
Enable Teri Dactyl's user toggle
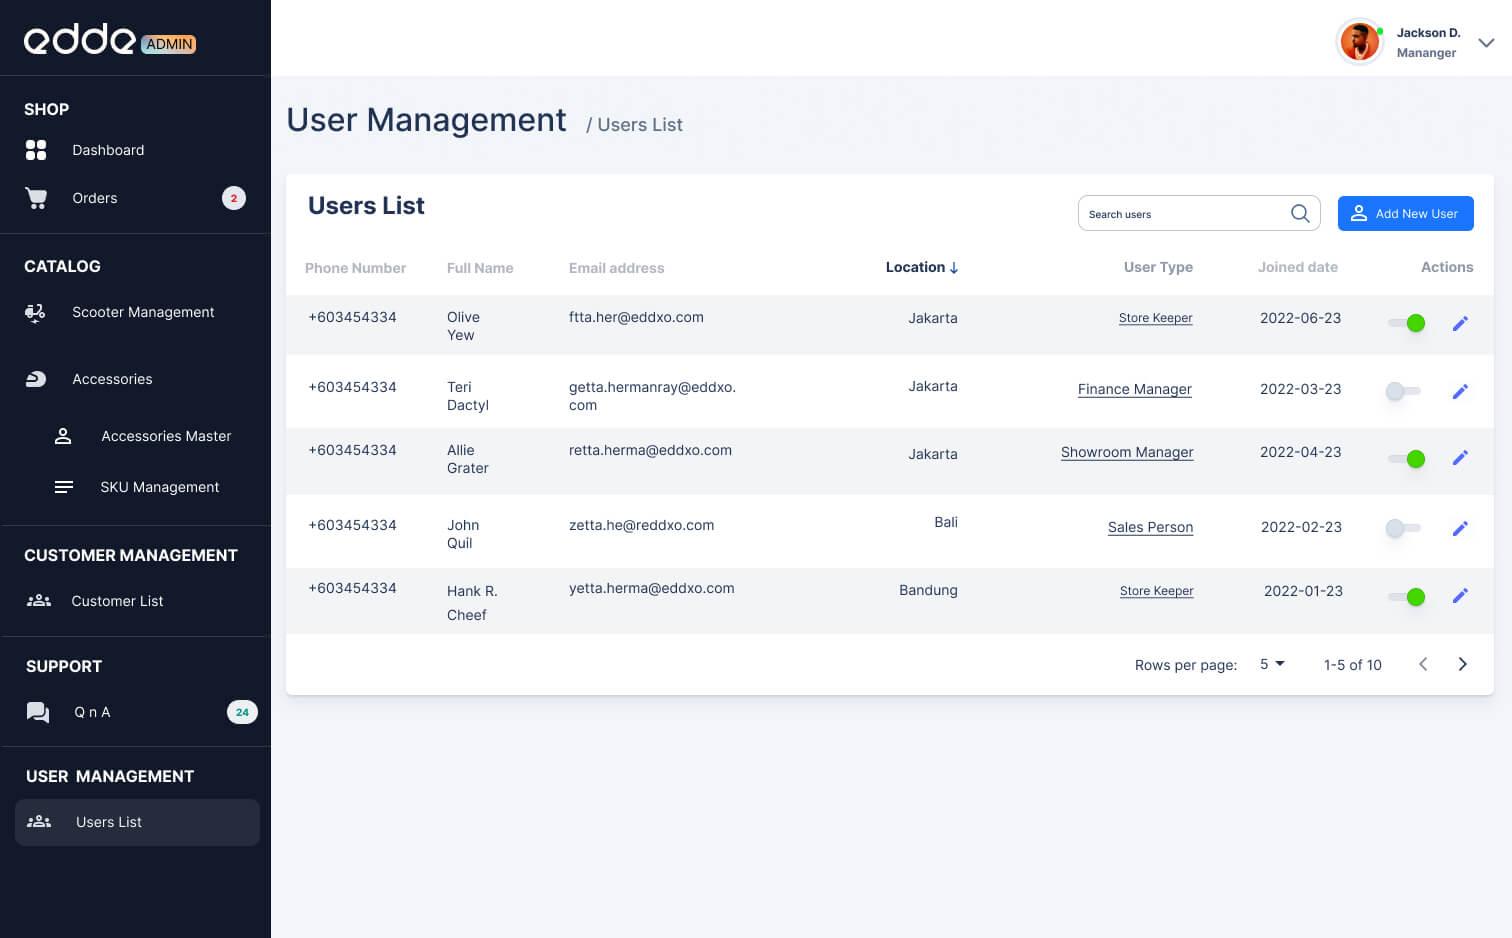pos(1403,391)
